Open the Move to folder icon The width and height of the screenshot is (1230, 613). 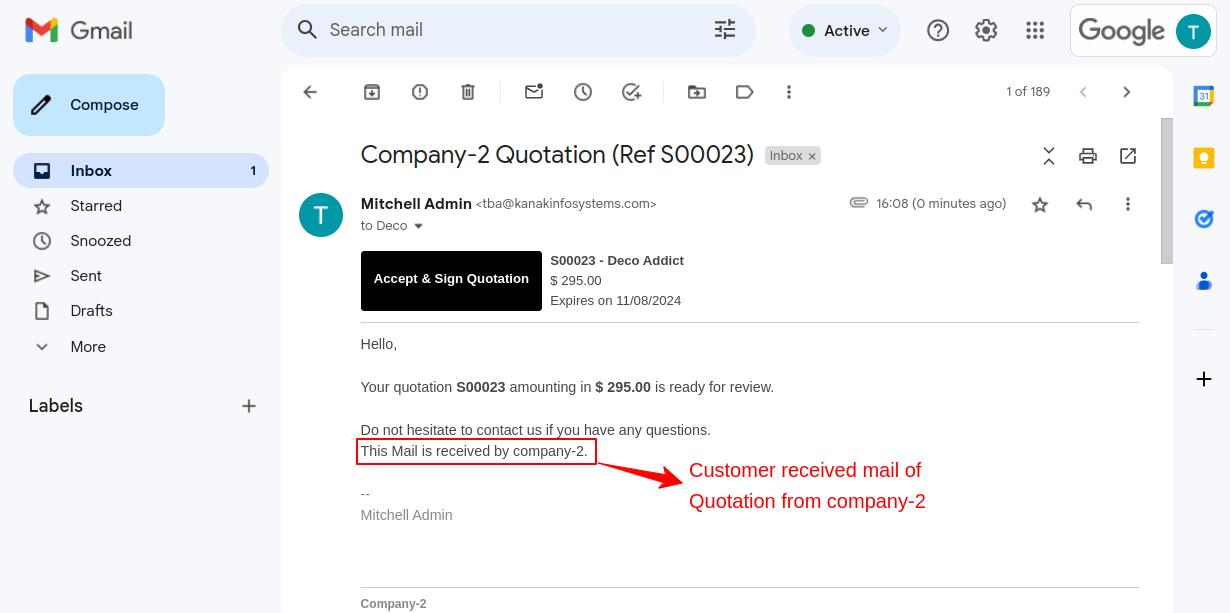[x=696, y=91]
